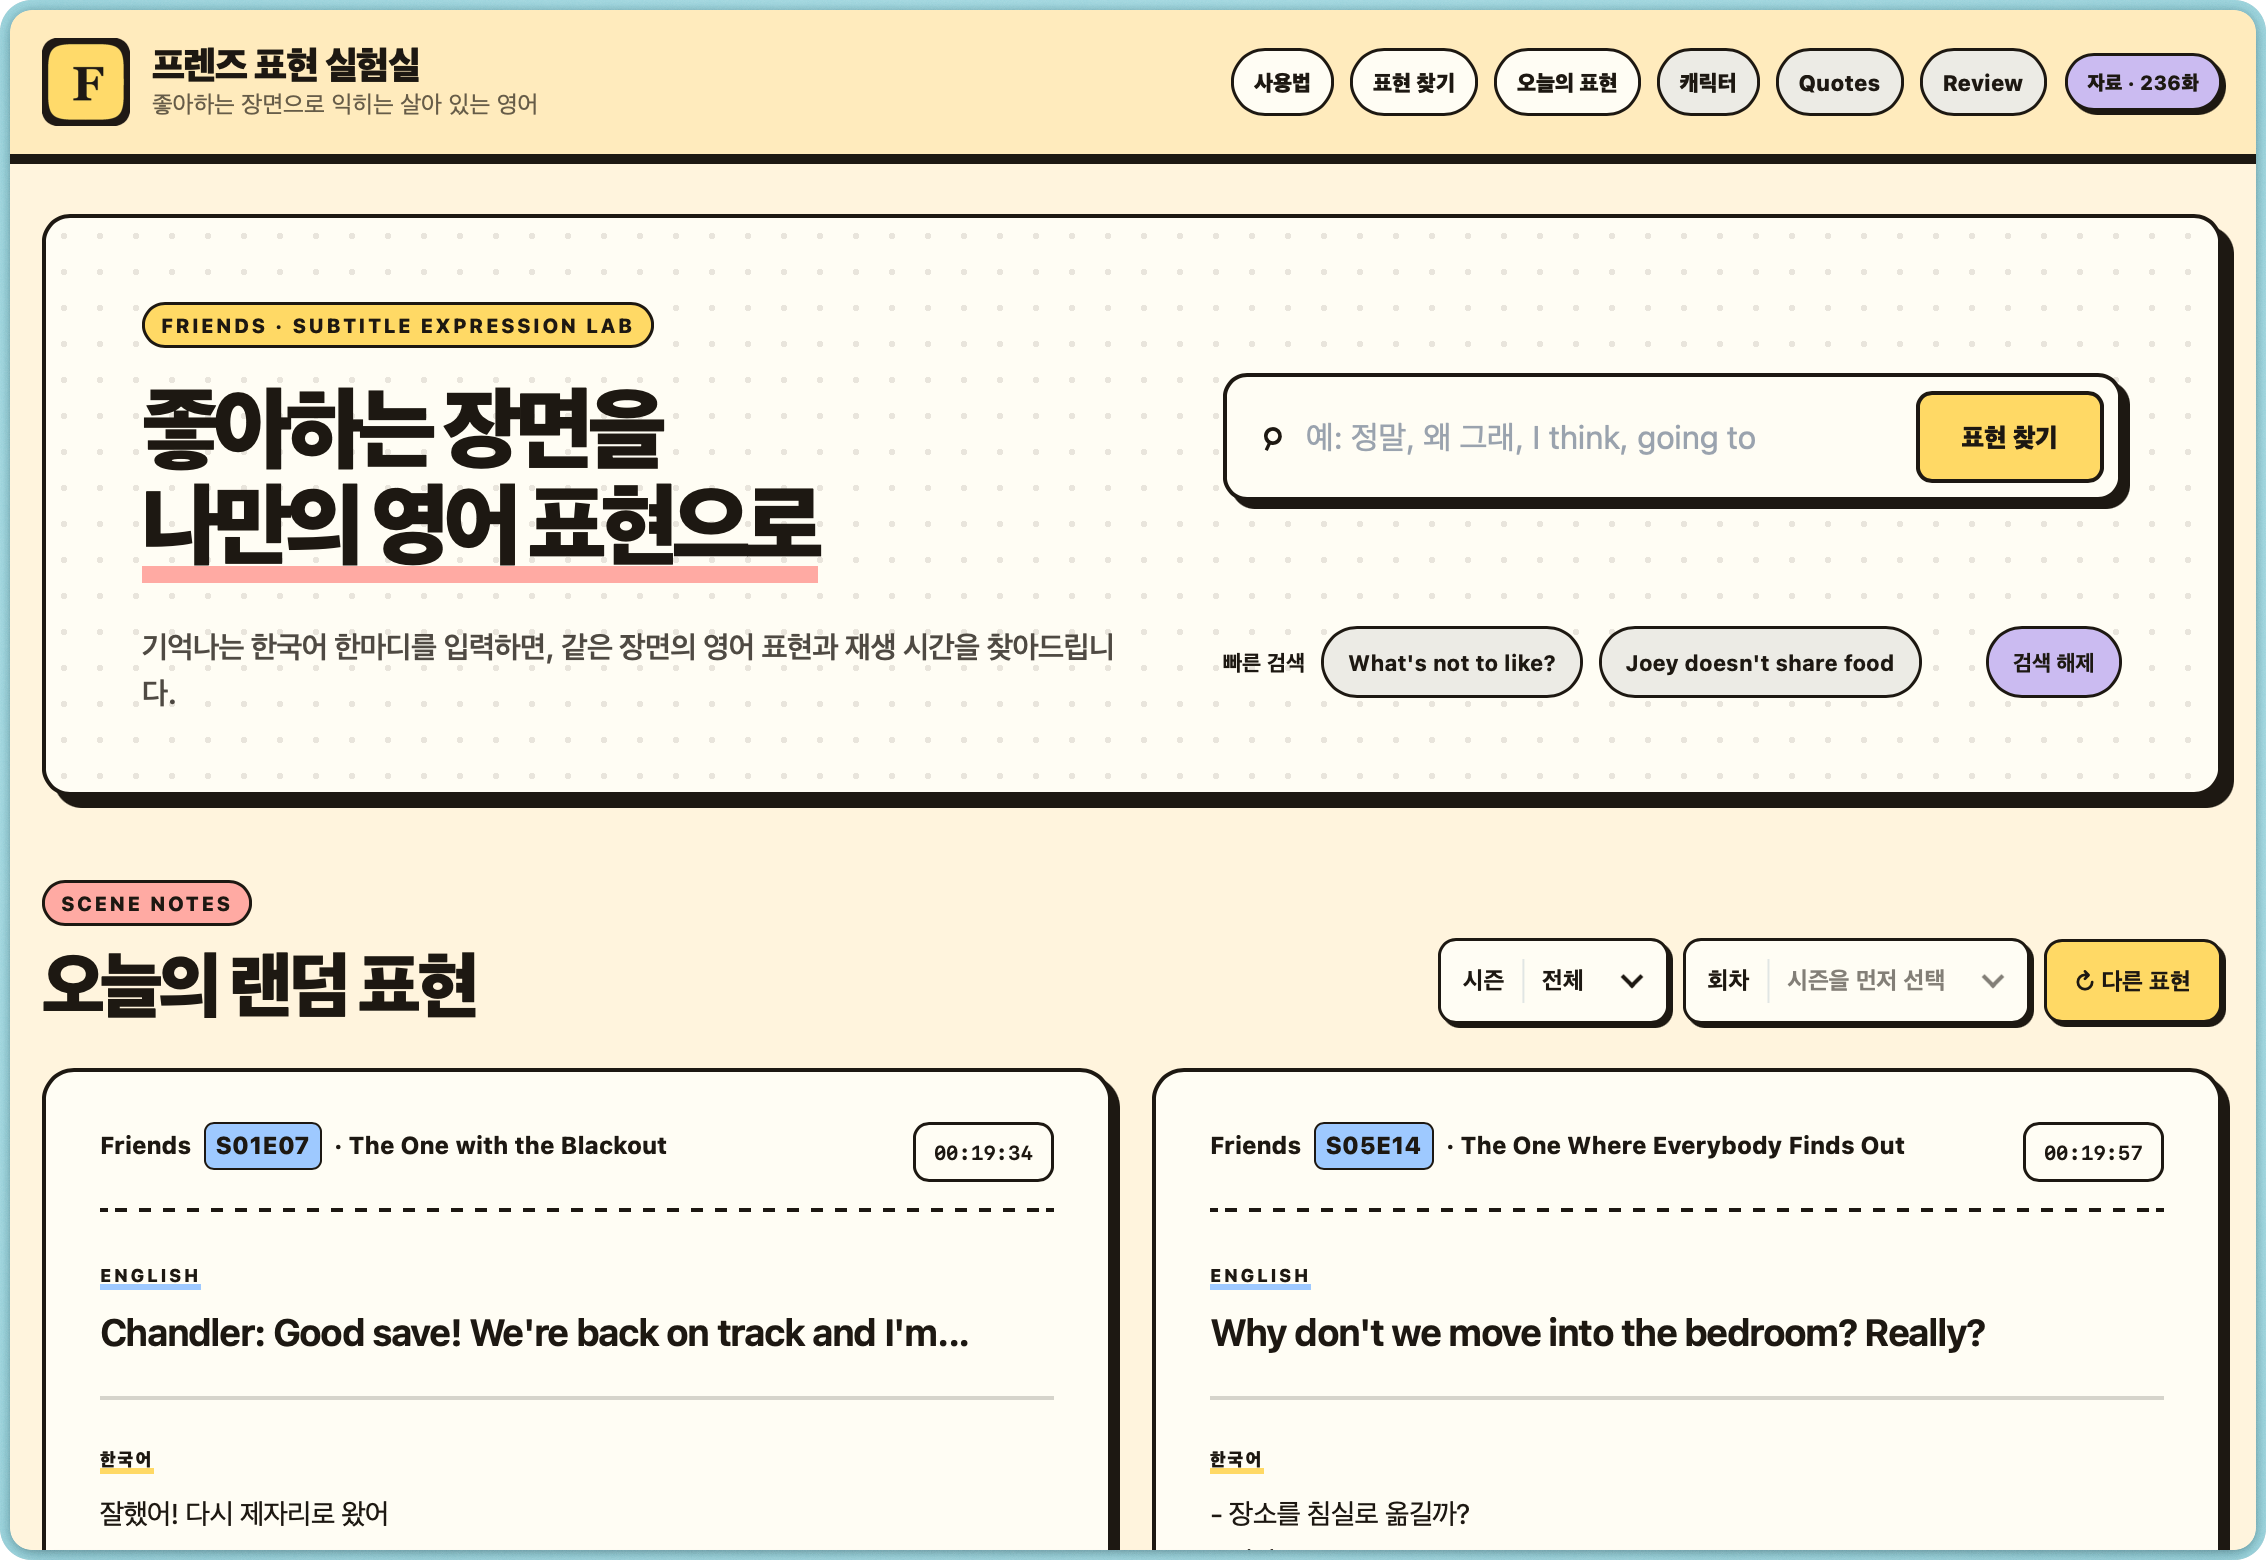Click the 00:19:34 timestamp chip
Image resolution: width=2266 pixels, height=1560 pixels.
tap(983, 1152)
